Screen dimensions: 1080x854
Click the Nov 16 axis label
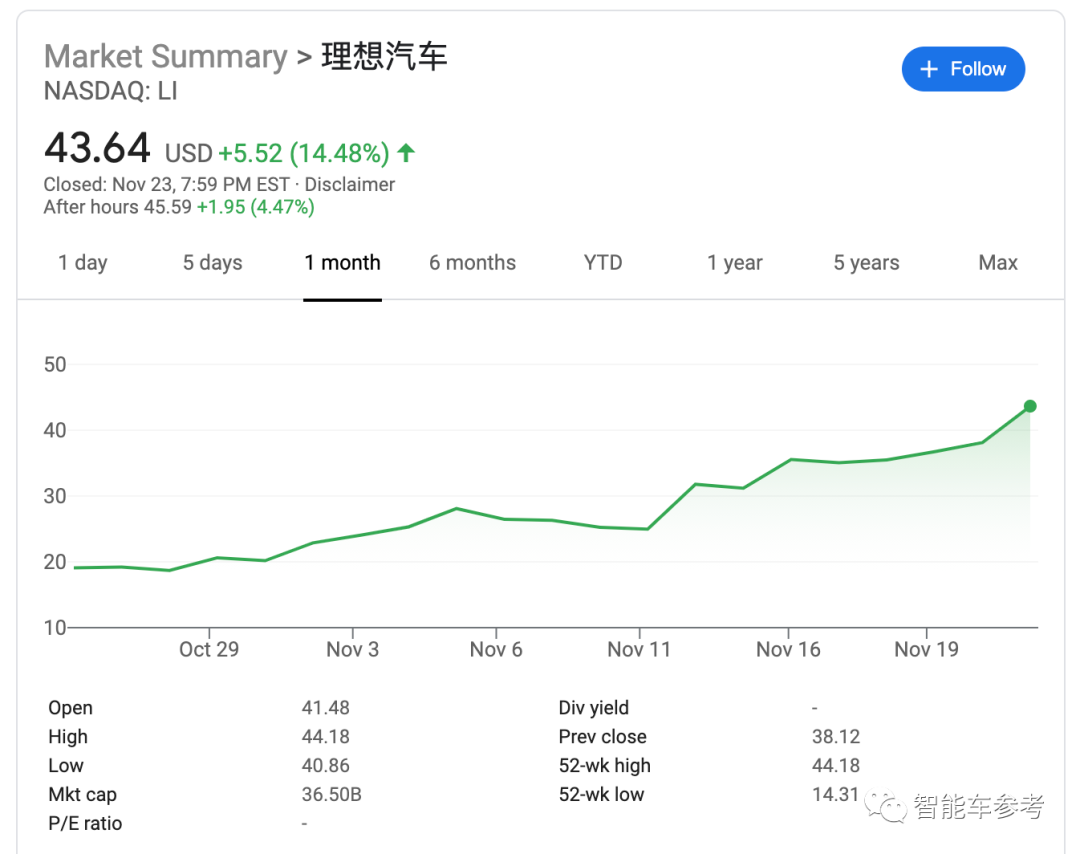click(789, 649)
